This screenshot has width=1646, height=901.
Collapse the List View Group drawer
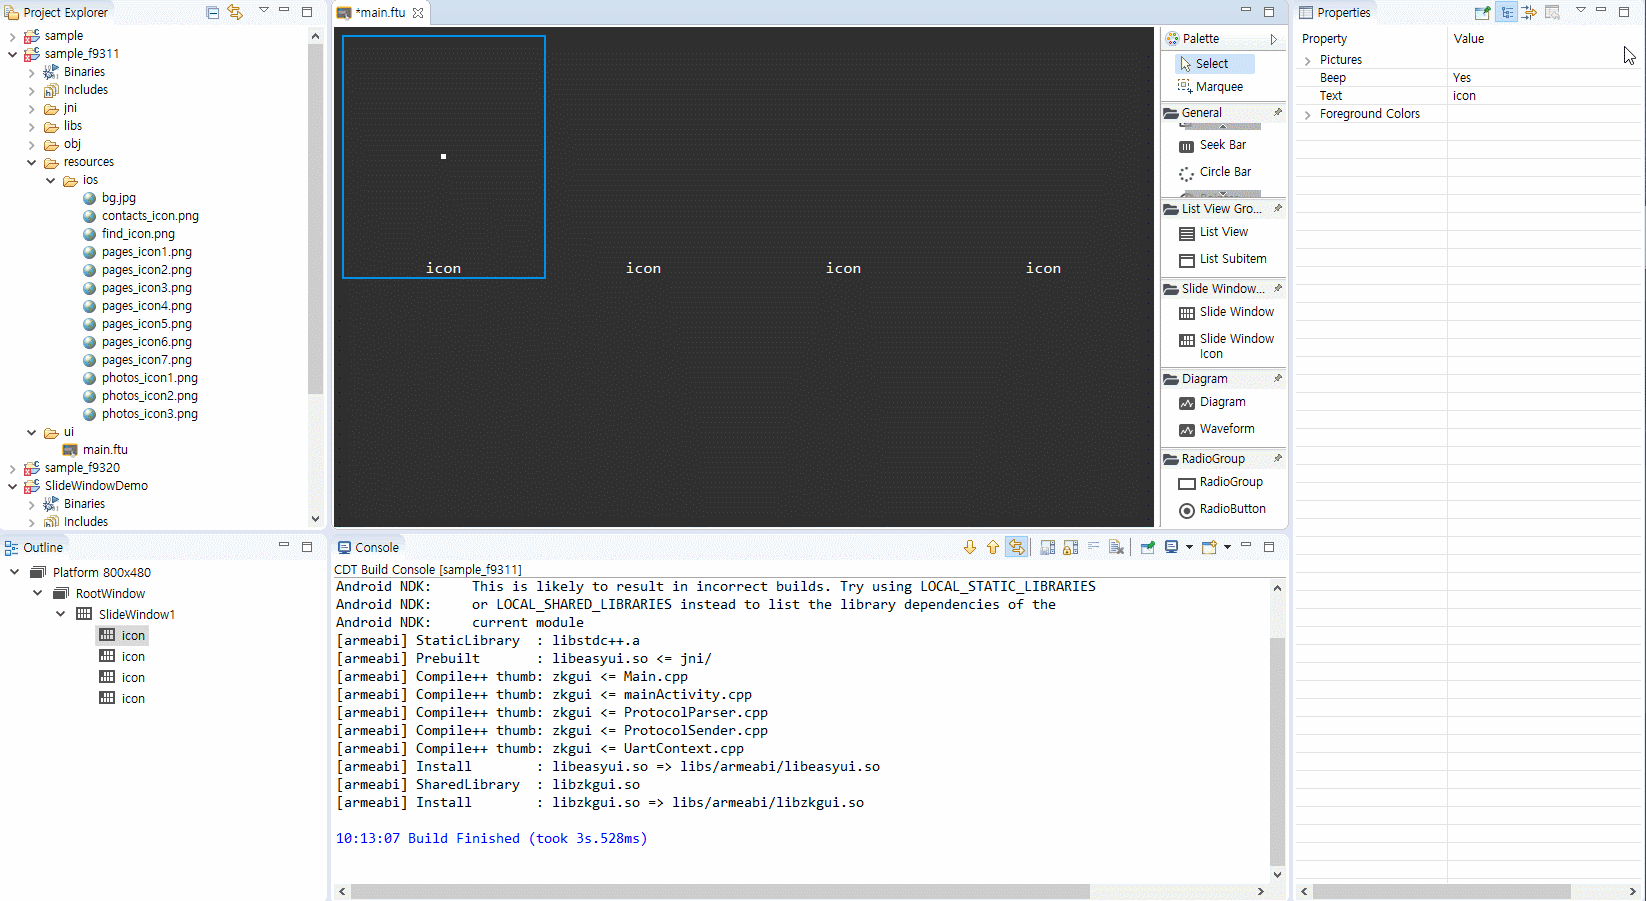[x=1213, y=209]
